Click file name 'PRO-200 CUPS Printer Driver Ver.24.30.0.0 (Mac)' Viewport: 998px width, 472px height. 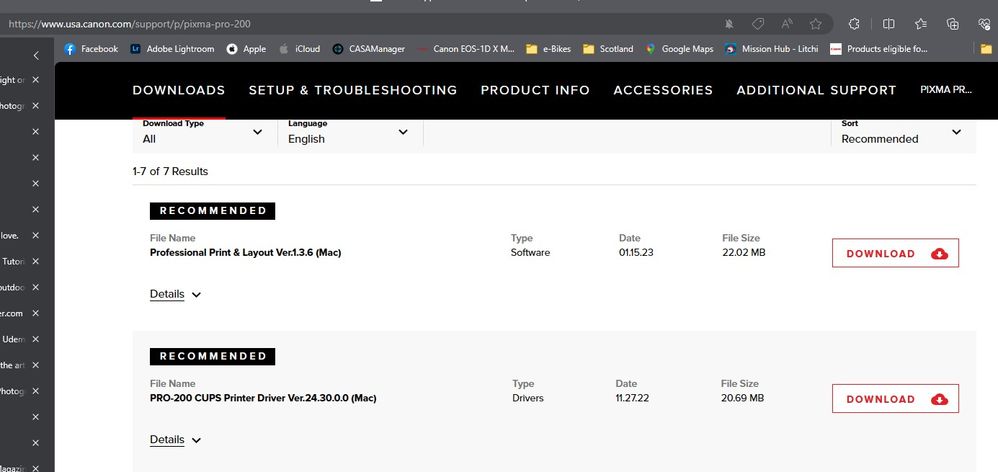[263, 398]
